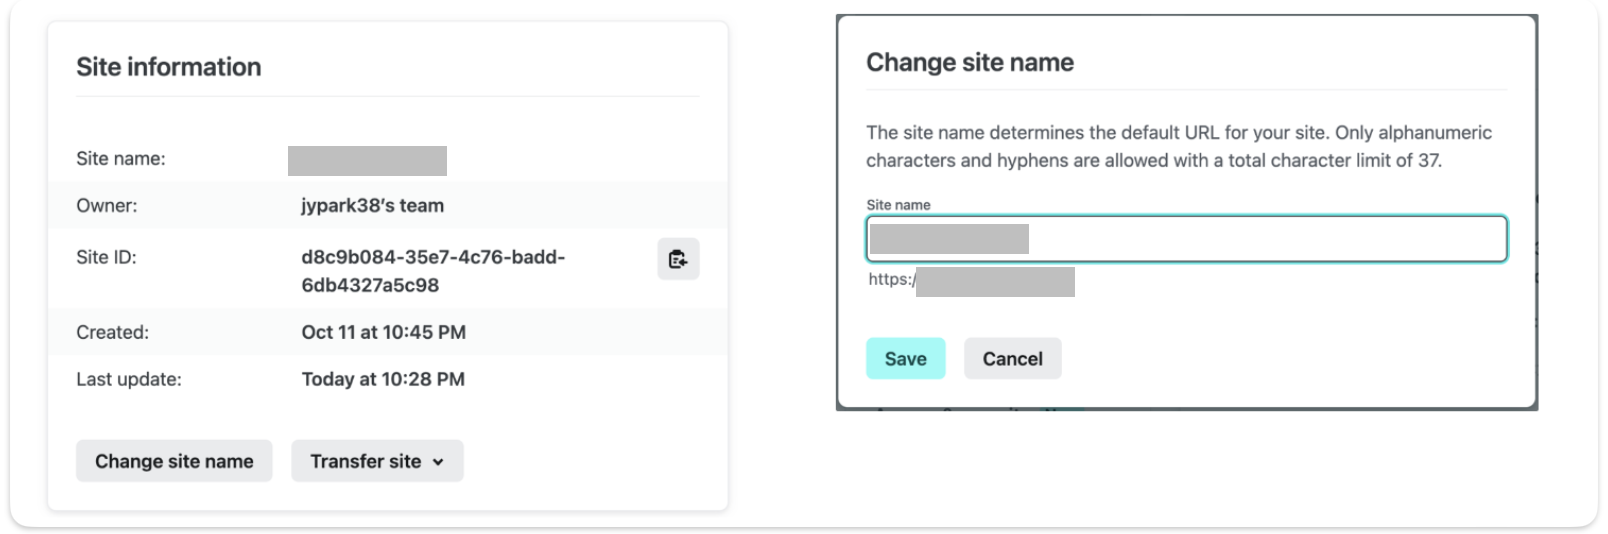
Task: Click the site name description paragraph
Action: [1178, 146]
